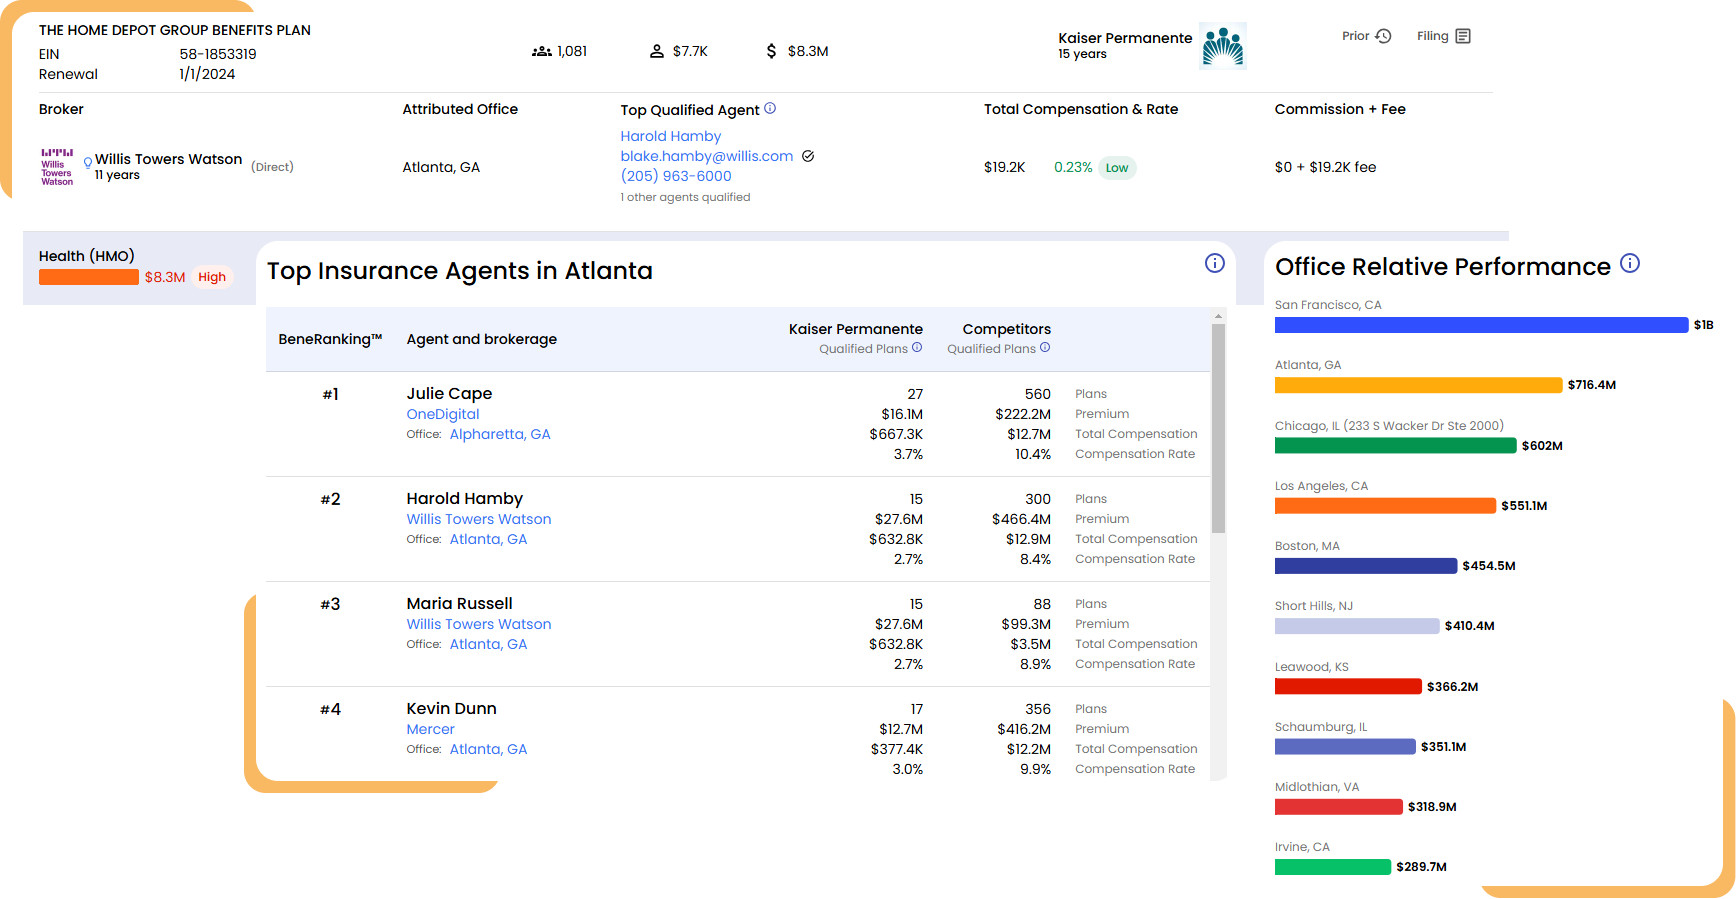Click the $0 + $19.2K fee value

1325,167
